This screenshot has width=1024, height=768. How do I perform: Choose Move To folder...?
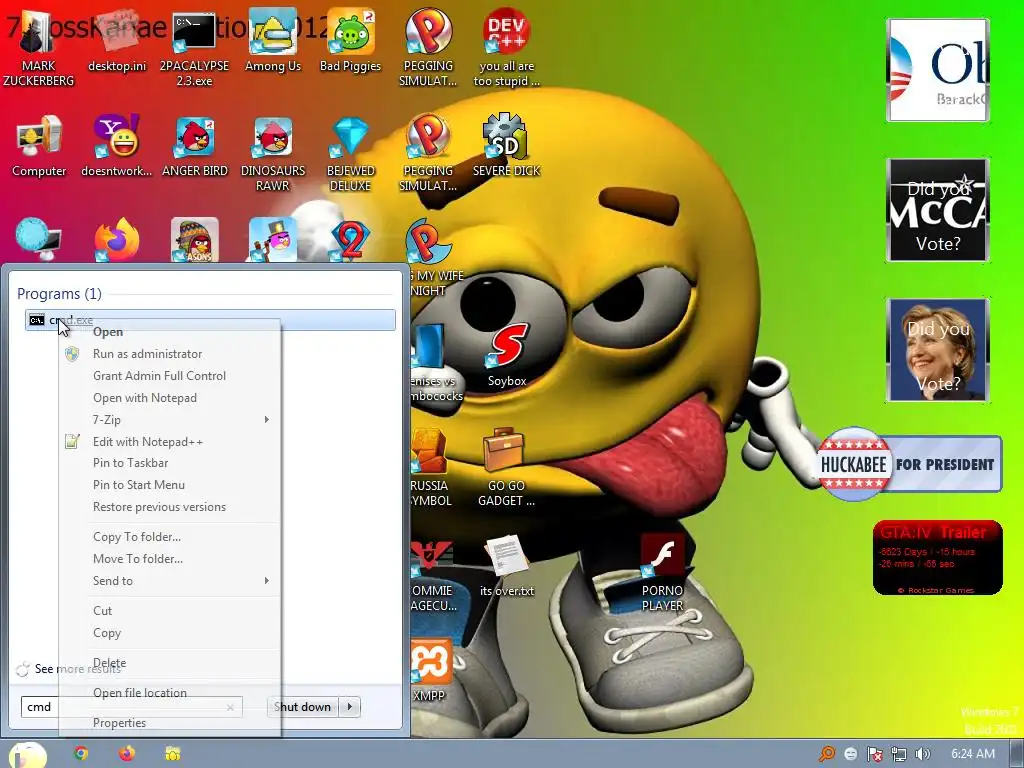[x=170, y=559]
